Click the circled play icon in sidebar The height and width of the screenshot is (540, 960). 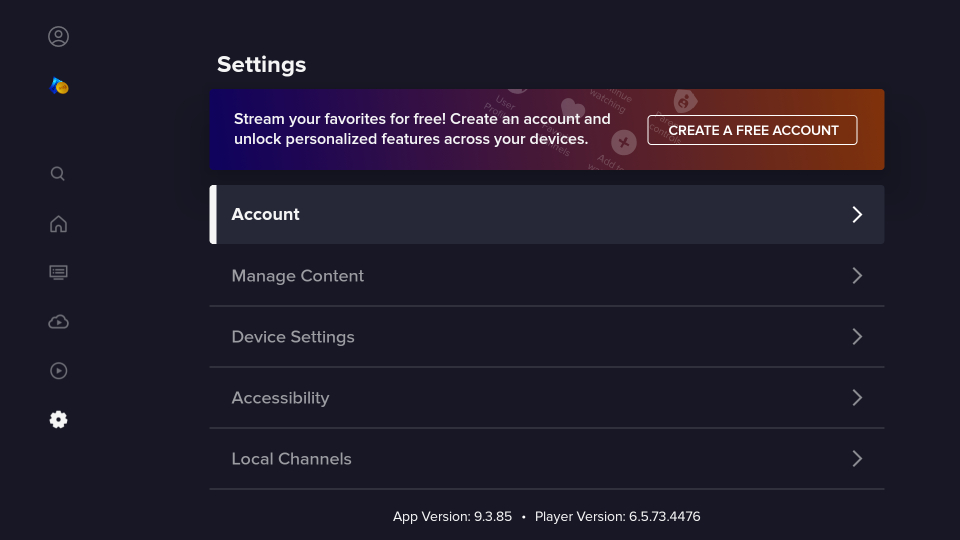(x=58, y=371)
